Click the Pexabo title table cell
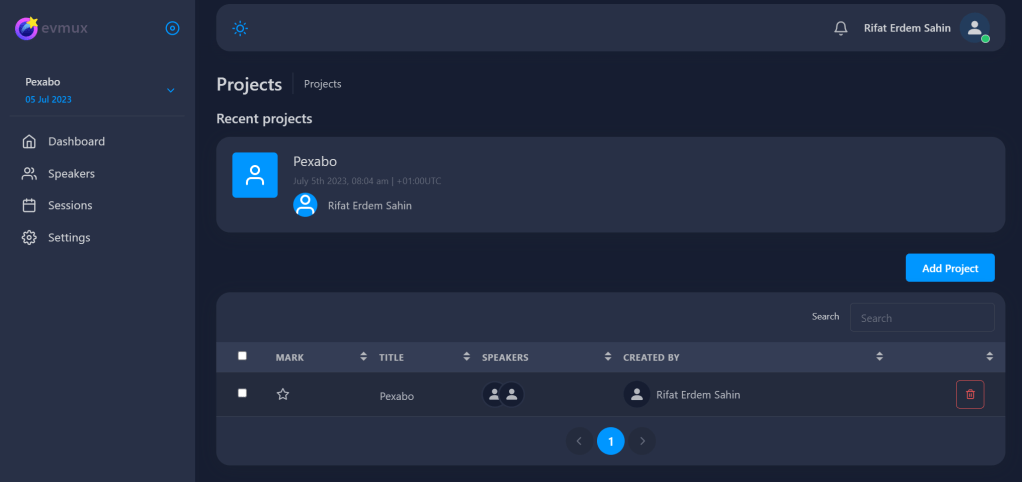The image size is (1022, 482). pos(396,396)
